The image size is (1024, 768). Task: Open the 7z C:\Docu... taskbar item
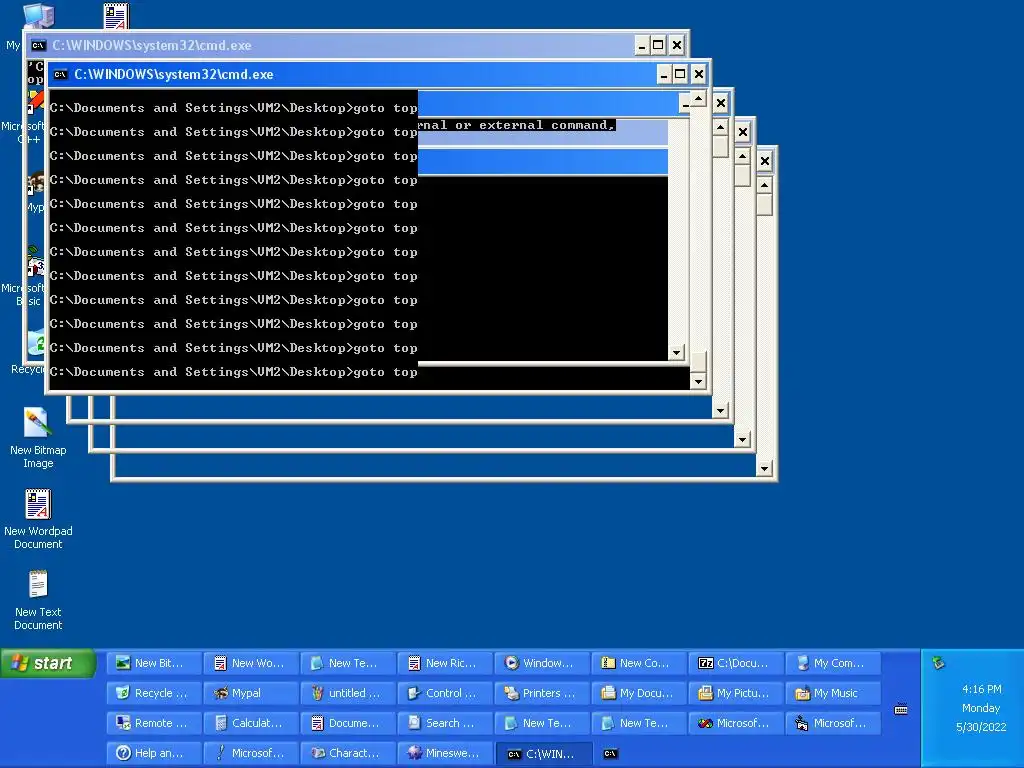735,663
